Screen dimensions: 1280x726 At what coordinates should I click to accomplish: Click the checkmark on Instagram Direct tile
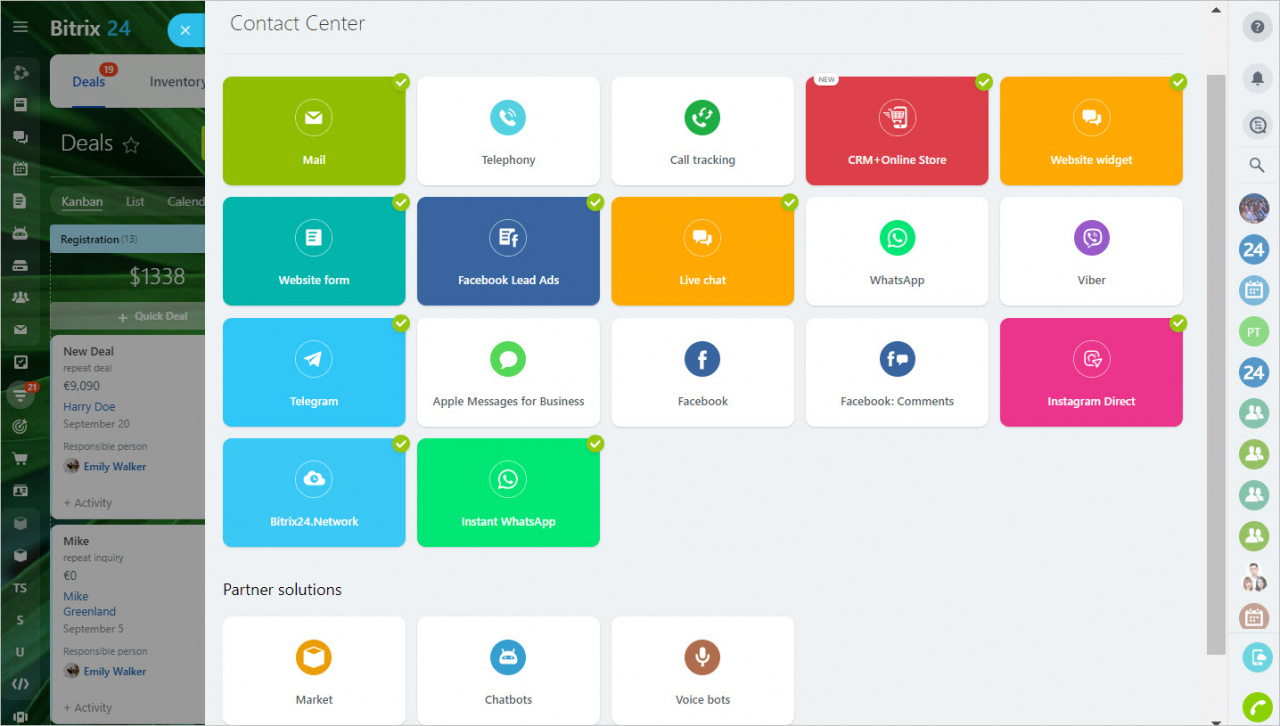1178,323
